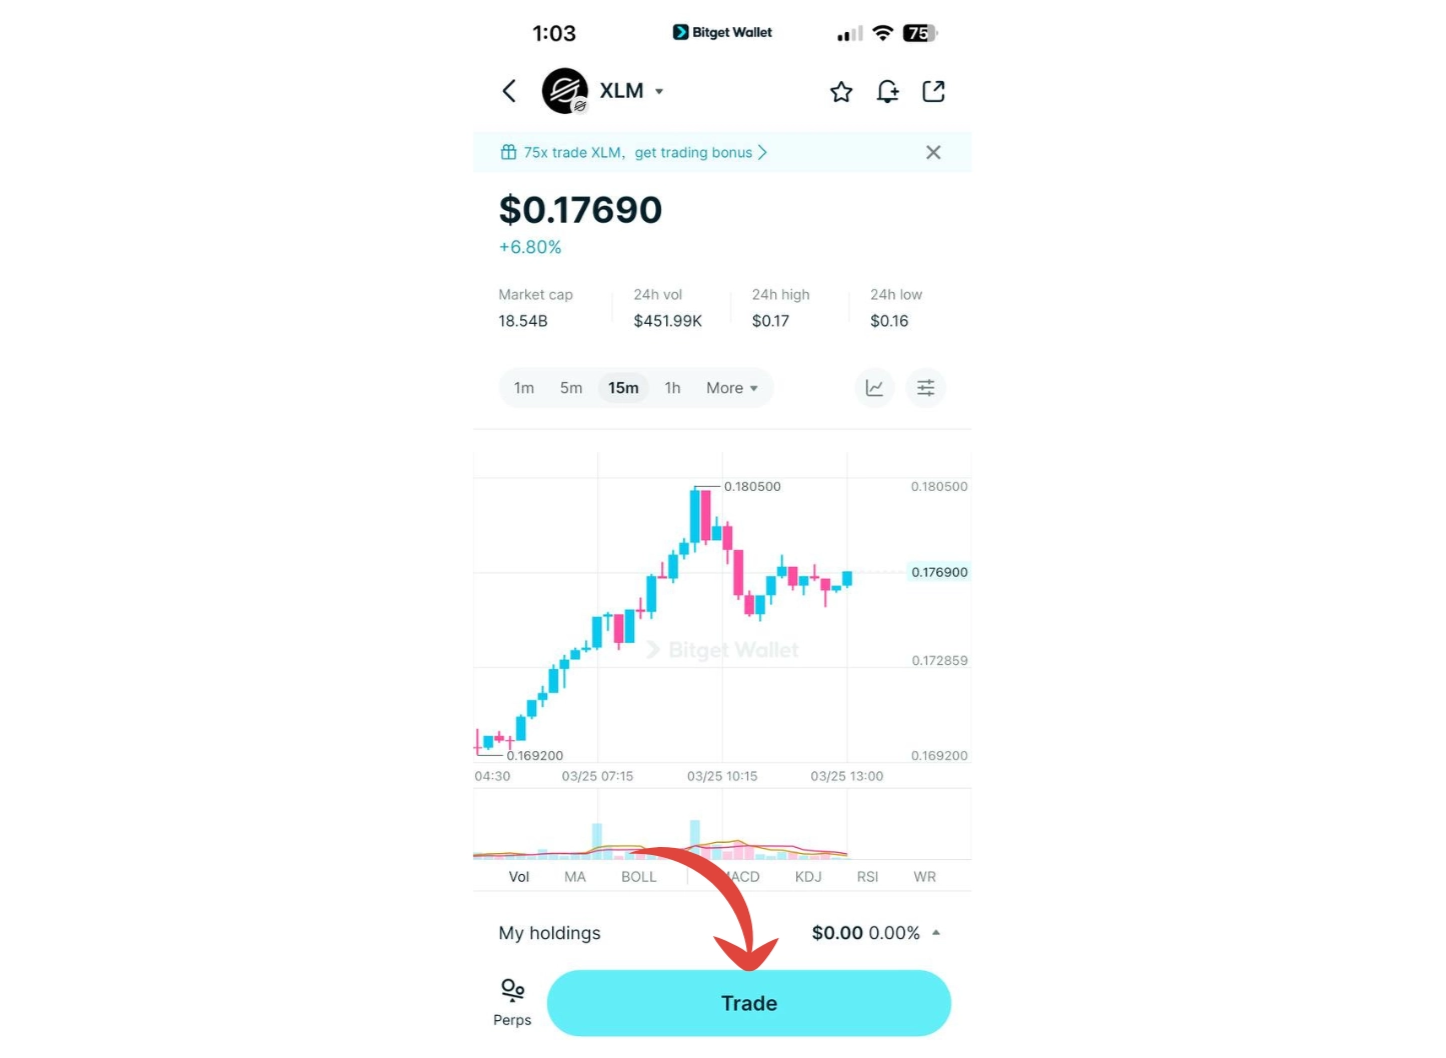
Task: Click the Bitget Wallet icon in the status bar
Action: pos(681,32)
